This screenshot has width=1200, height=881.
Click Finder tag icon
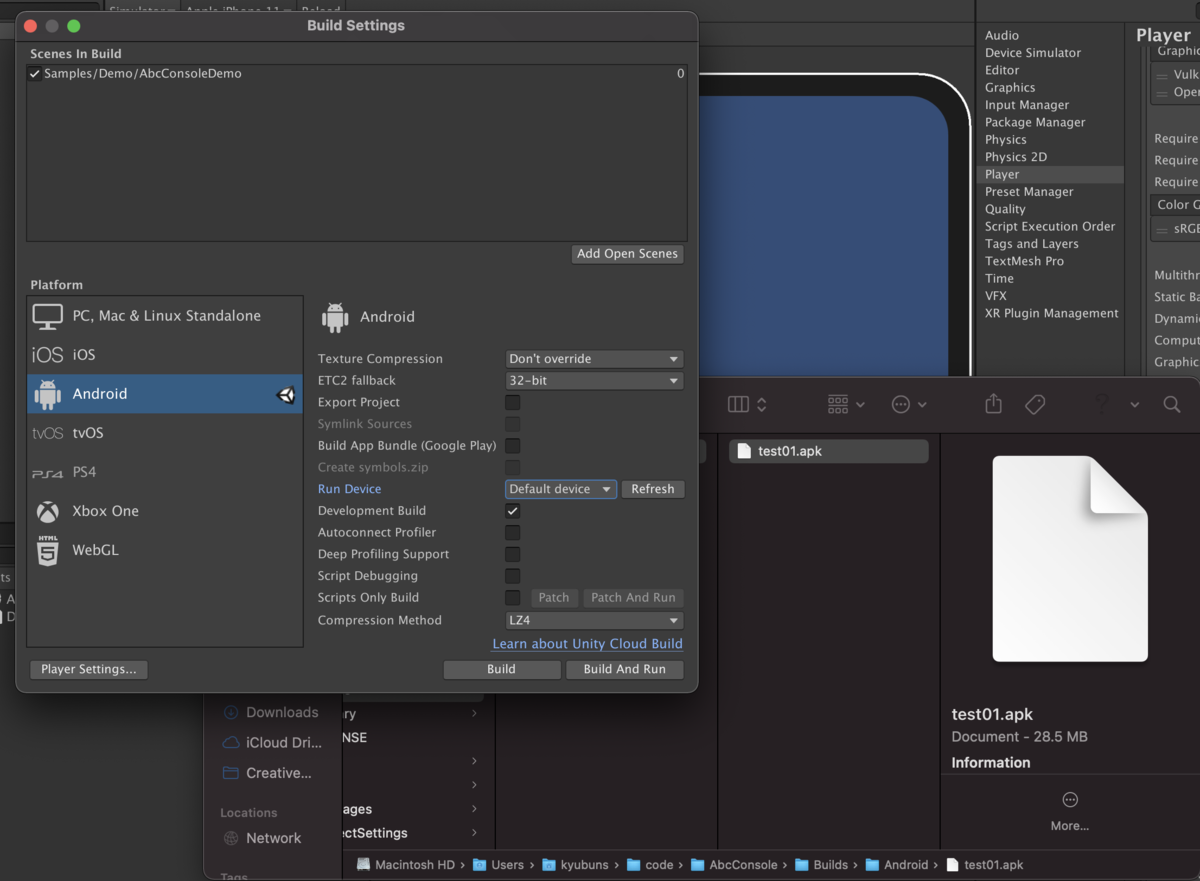point(1035,404)
